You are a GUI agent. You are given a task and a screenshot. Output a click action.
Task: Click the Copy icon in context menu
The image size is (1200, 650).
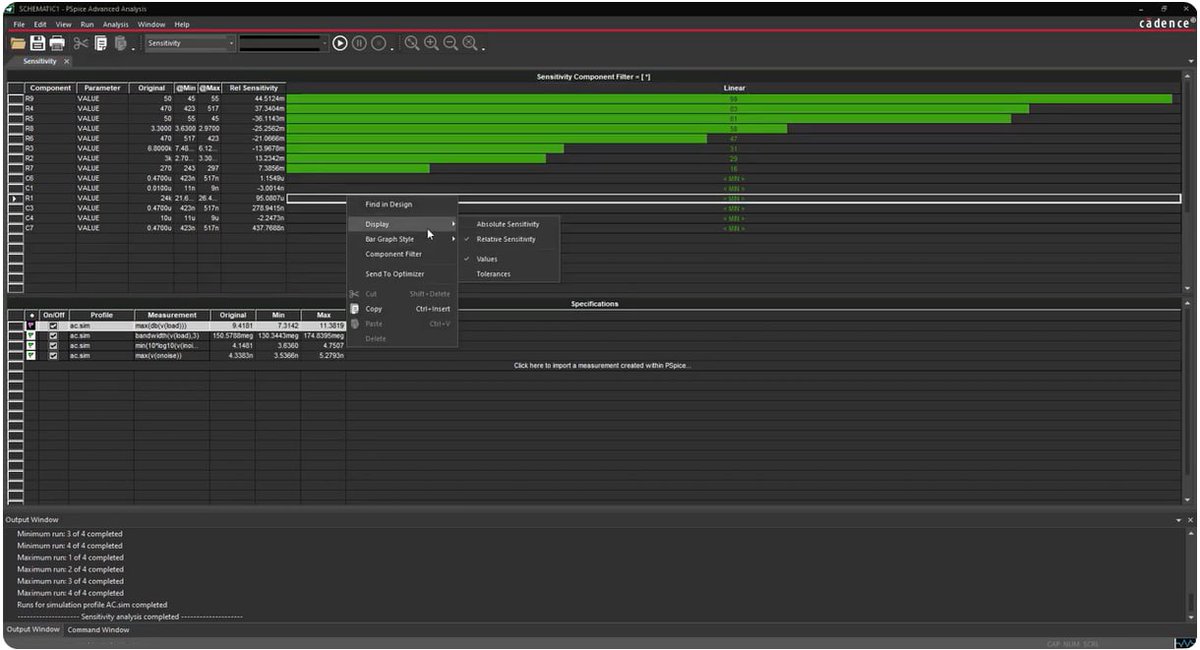354,309
